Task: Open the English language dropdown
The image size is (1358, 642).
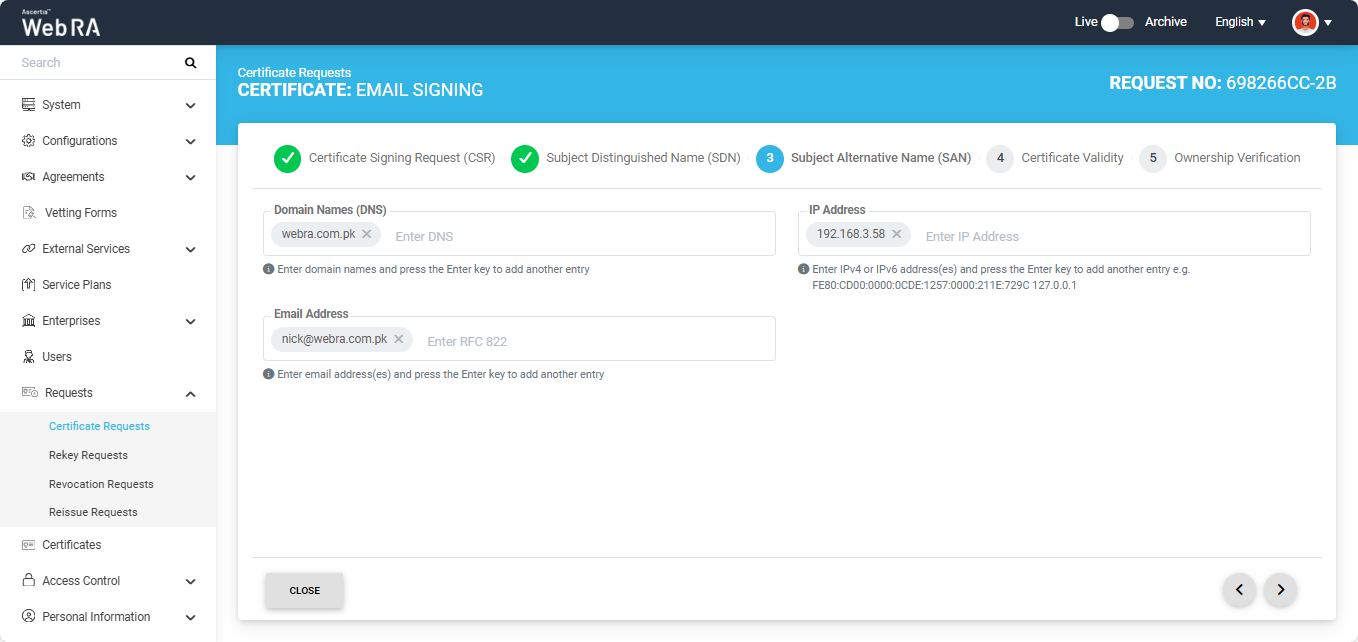Action: [x=1240, y=22]
